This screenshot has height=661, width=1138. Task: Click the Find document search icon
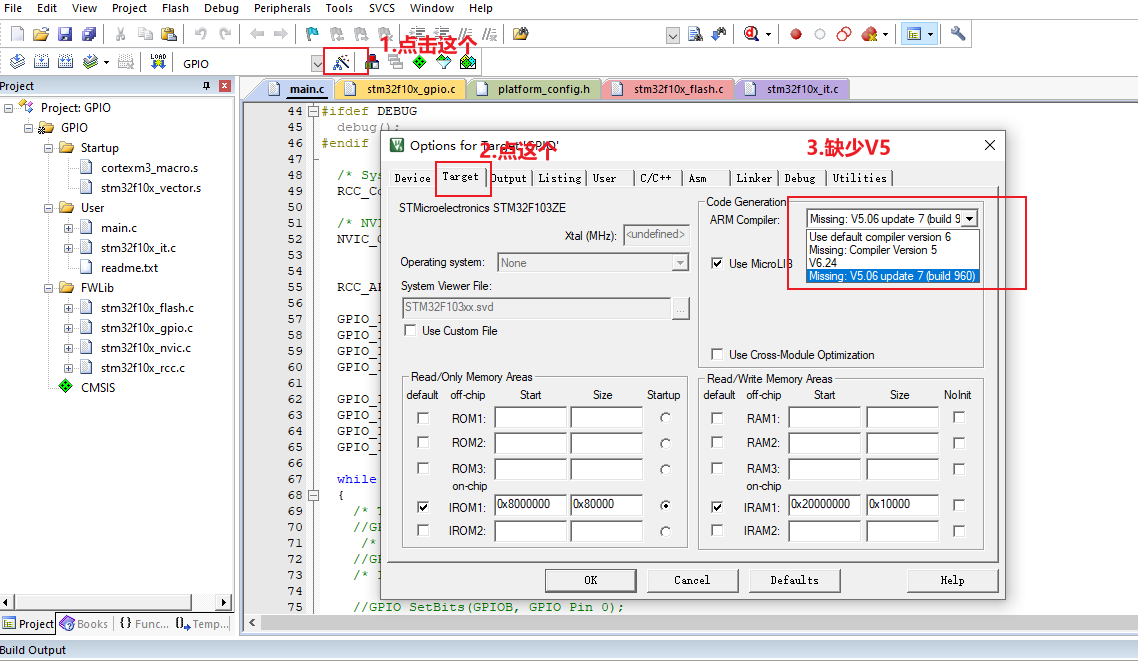(x=695, y=34)
